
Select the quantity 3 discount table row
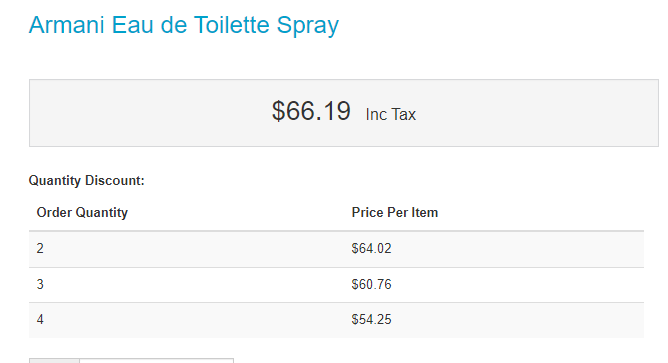pos(336,285)
